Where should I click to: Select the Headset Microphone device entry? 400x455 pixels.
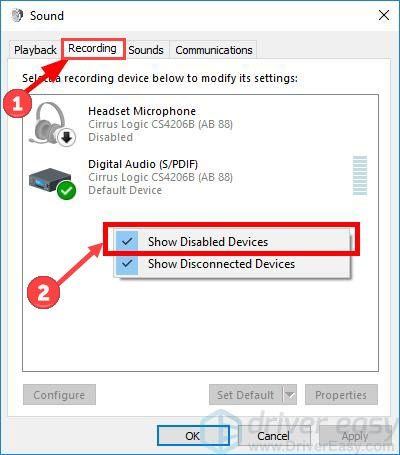coord(200,124)
